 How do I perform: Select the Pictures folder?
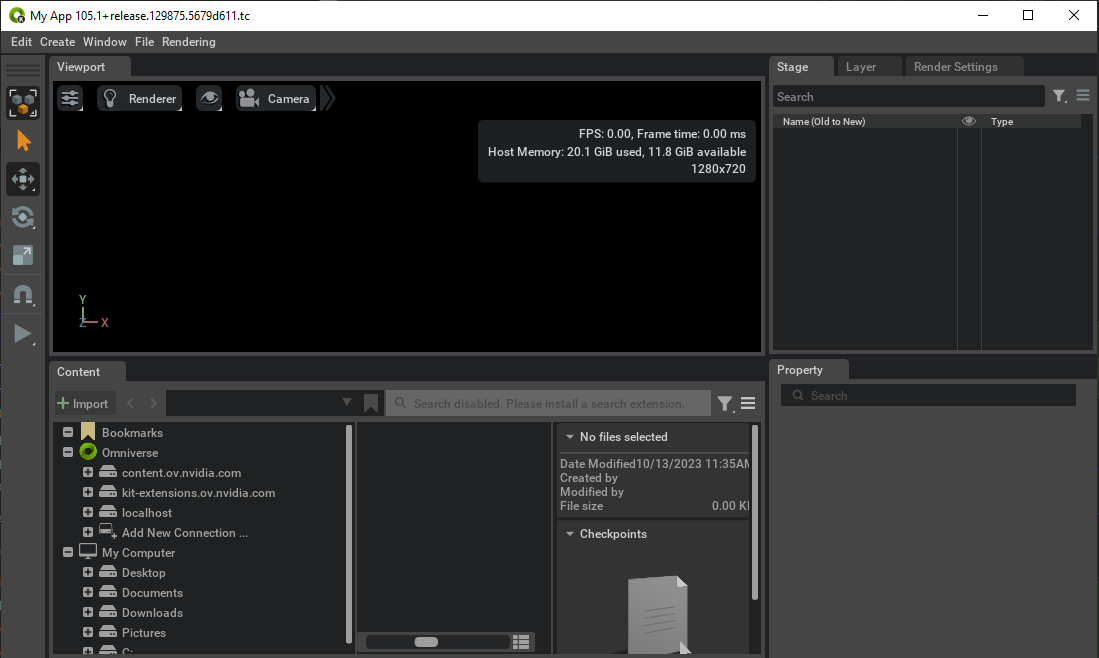tap(144, 633)
